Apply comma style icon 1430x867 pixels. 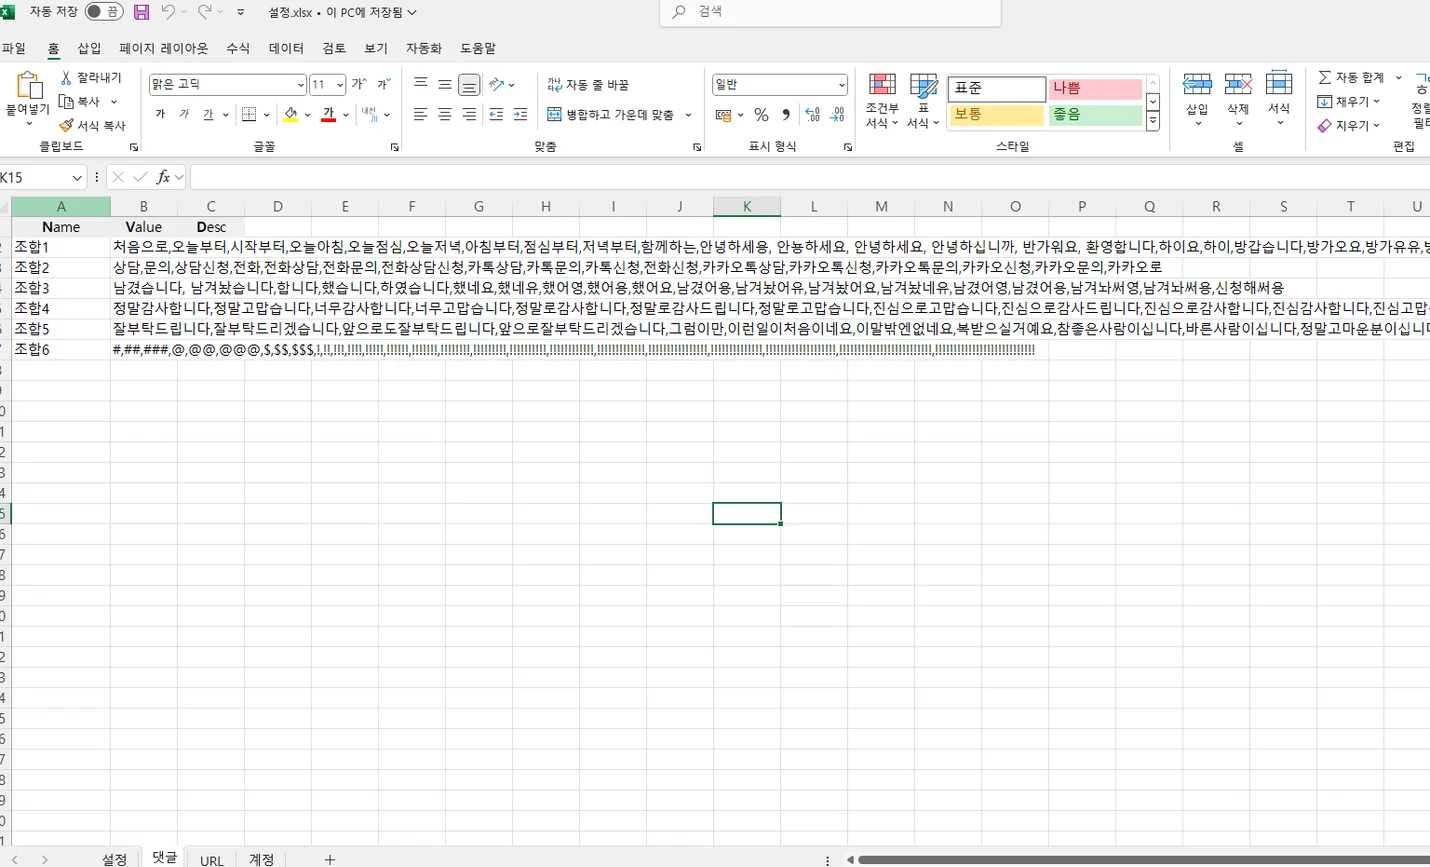(x=786, y=115)
